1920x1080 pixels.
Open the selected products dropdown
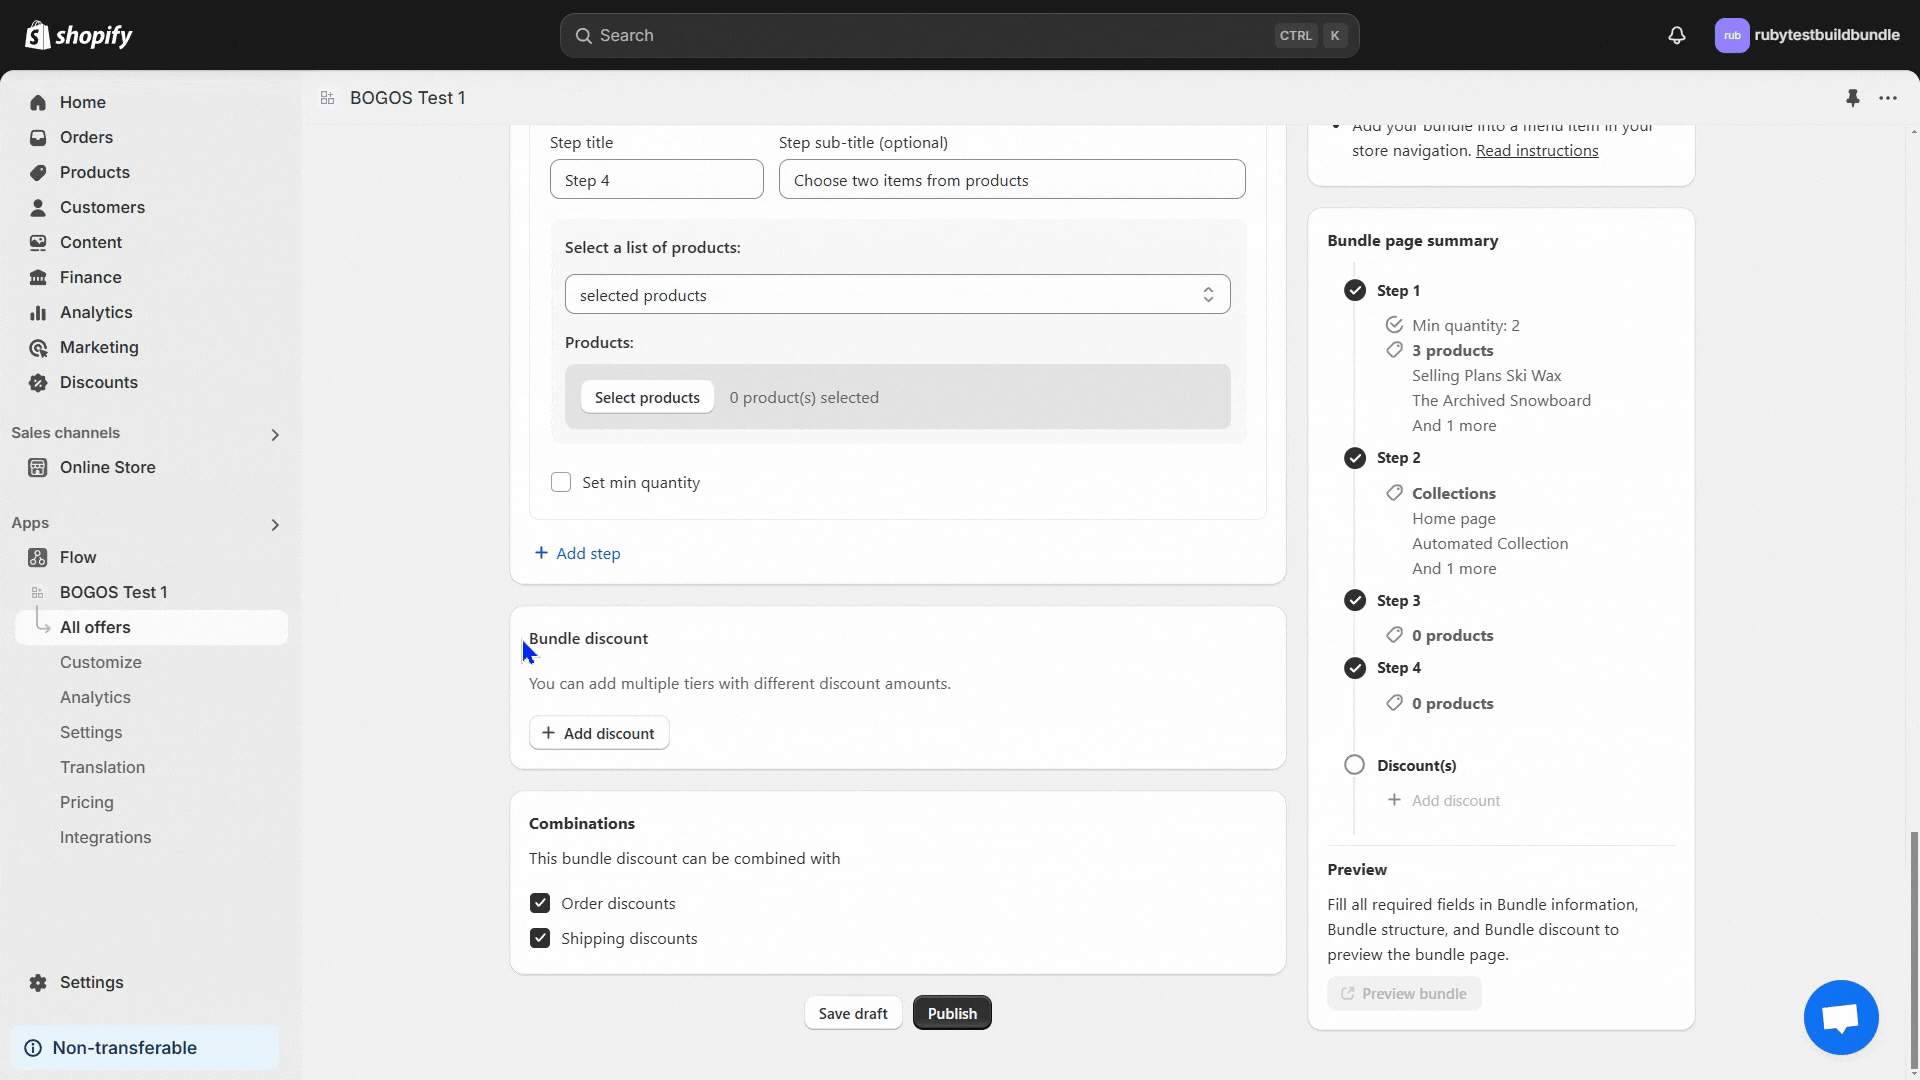point(897,295)
